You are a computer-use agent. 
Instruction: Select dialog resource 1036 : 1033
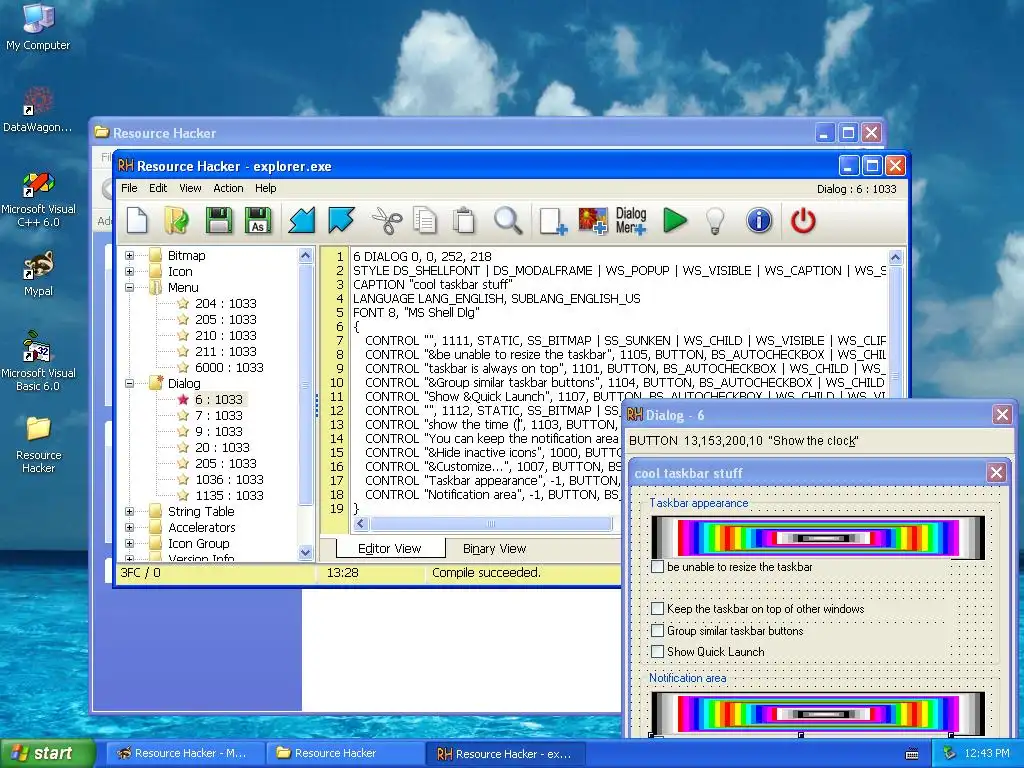(229, 479)
